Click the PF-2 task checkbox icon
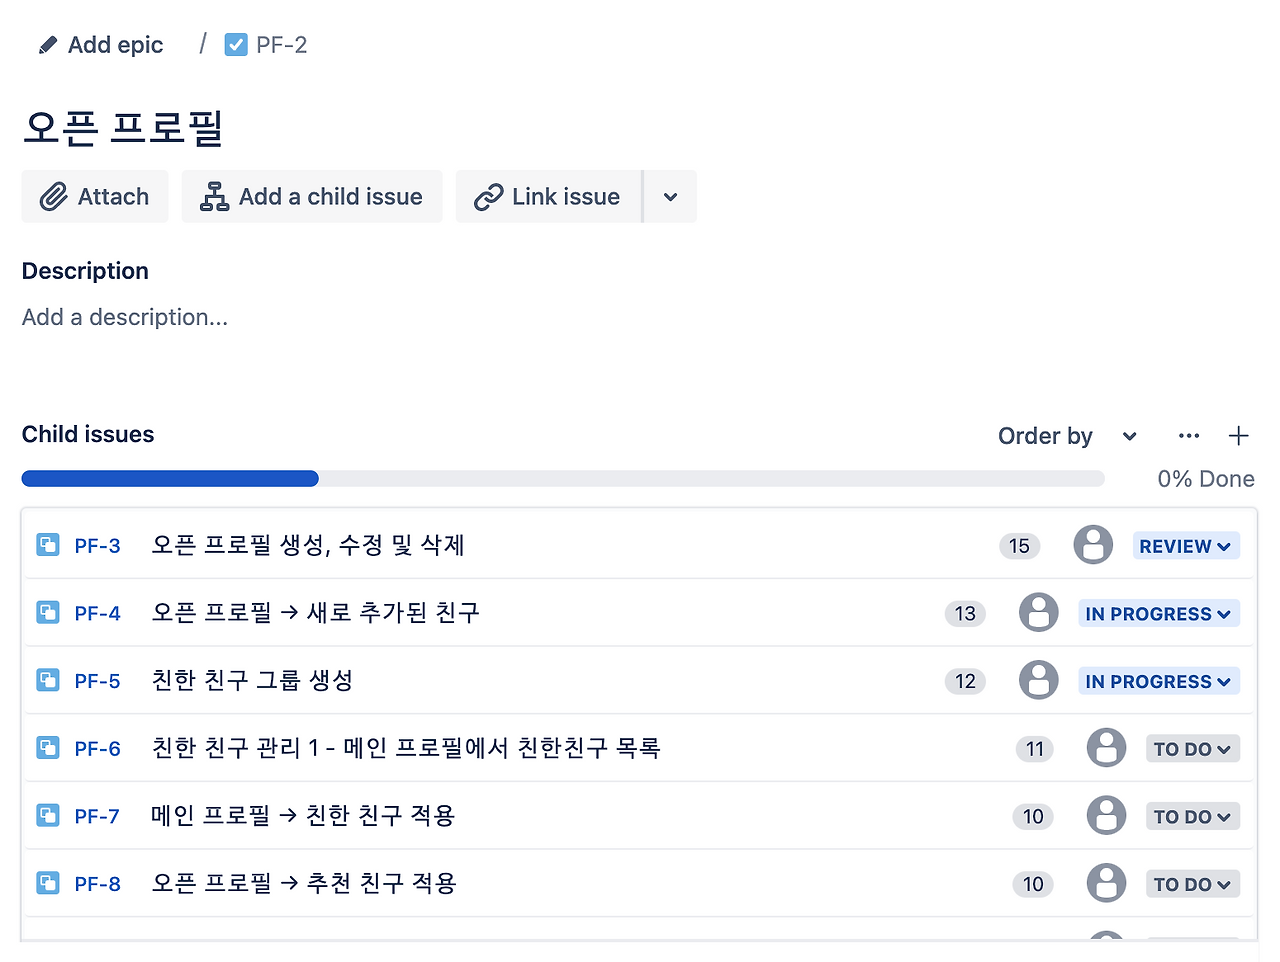 (x=236, y=45)
